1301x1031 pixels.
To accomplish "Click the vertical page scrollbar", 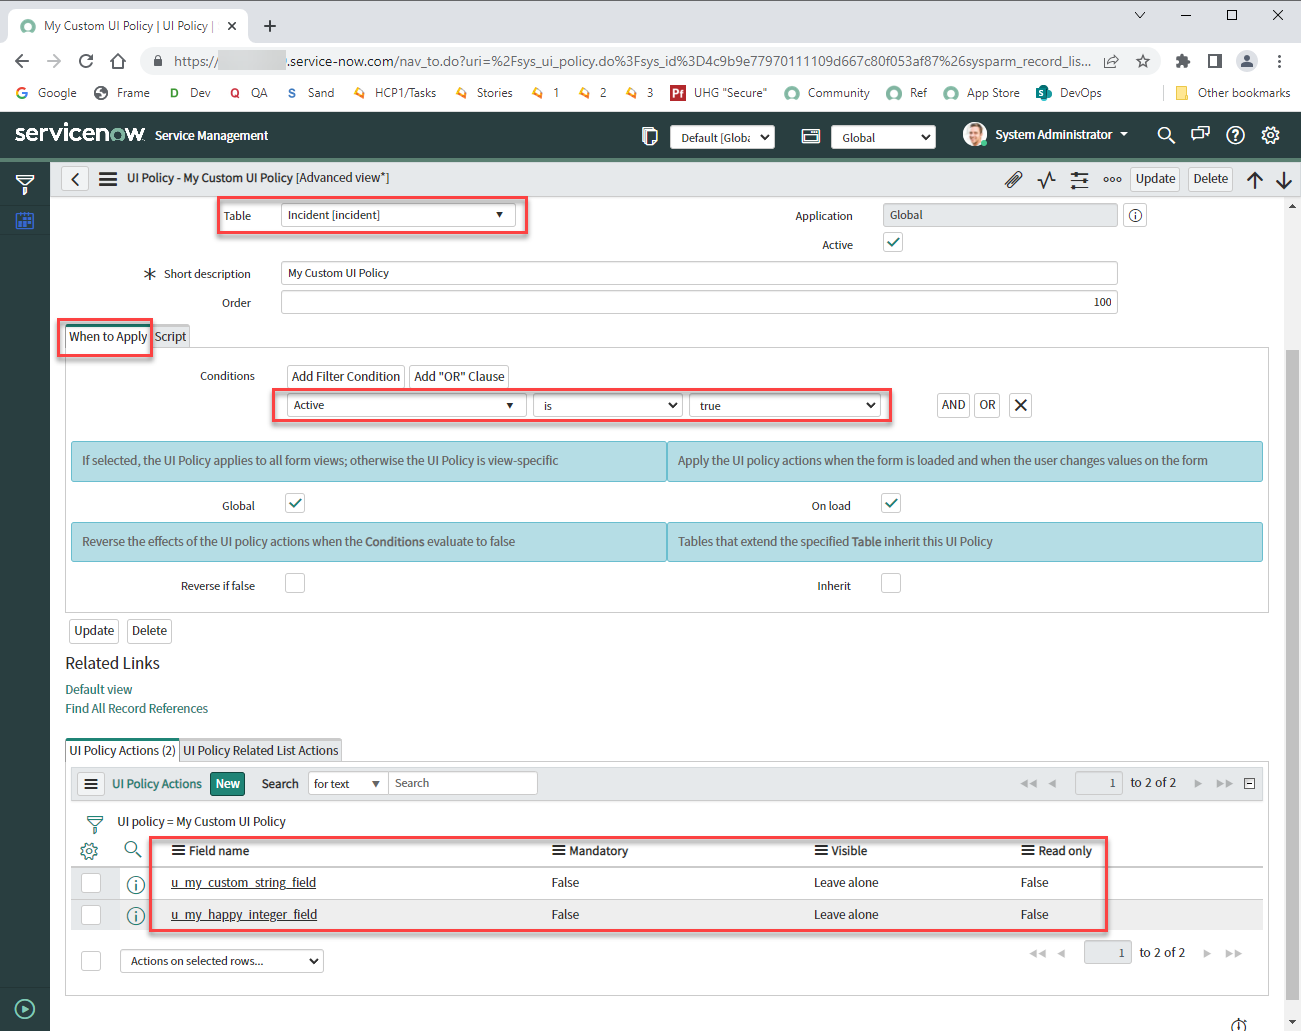I will (x=1292, y=600).
